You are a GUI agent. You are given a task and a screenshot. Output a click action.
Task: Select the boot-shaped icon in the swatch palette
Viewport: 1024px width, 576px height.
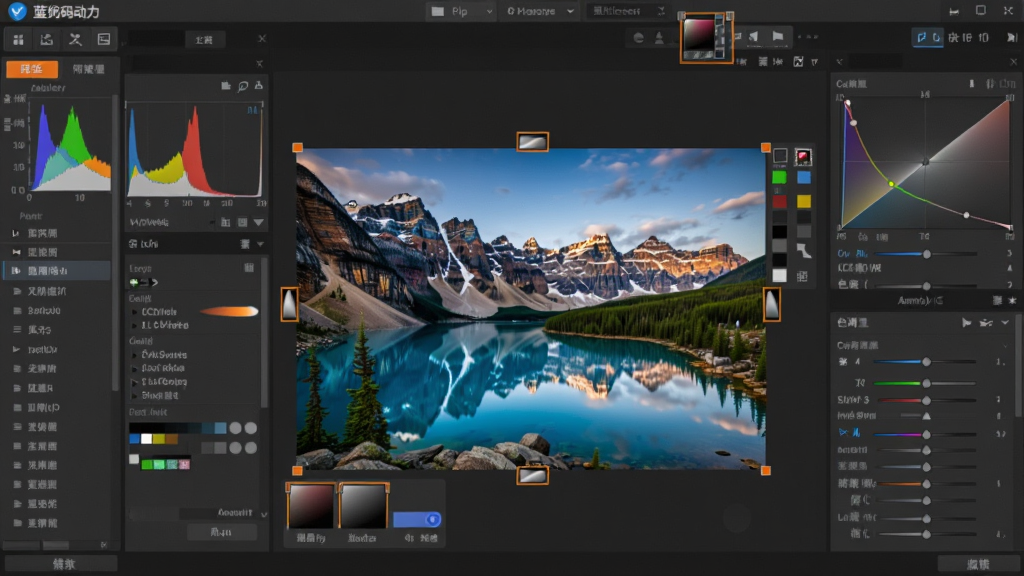click(804, 251)
